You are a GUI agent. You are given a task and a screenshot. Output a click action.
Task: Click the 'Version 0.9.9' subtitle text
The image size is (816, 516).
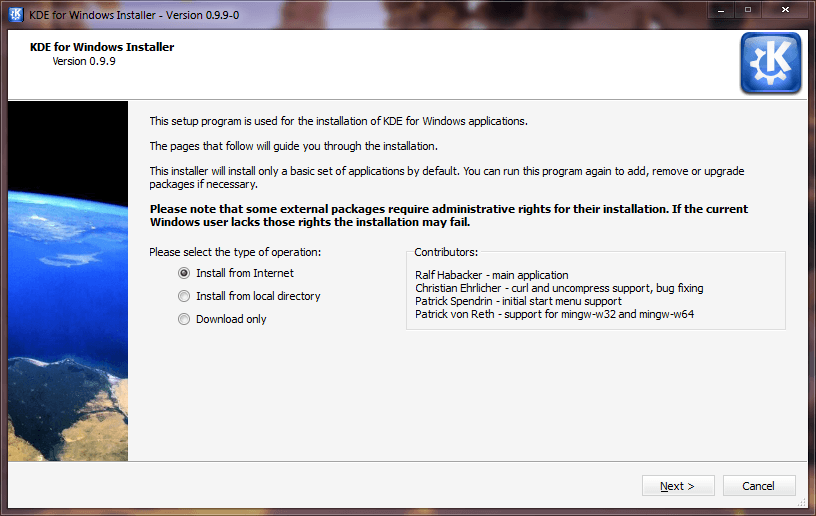[84, 61]
